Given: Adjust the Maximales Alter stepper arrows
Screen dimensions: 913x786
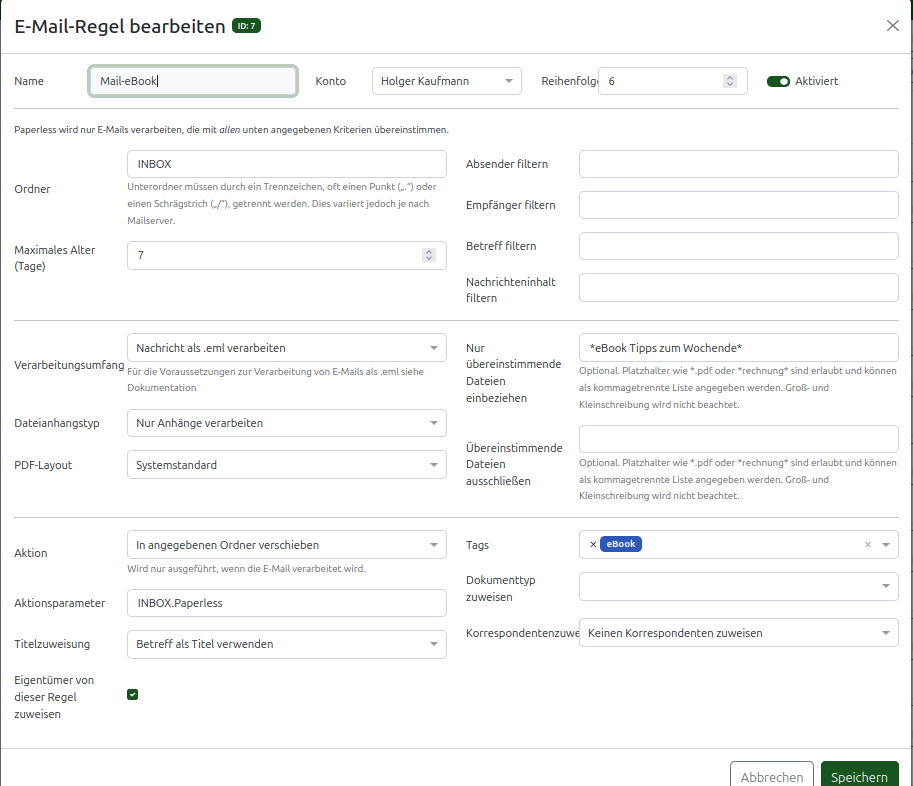Looking at the screenshot, I should pos(429,255).
